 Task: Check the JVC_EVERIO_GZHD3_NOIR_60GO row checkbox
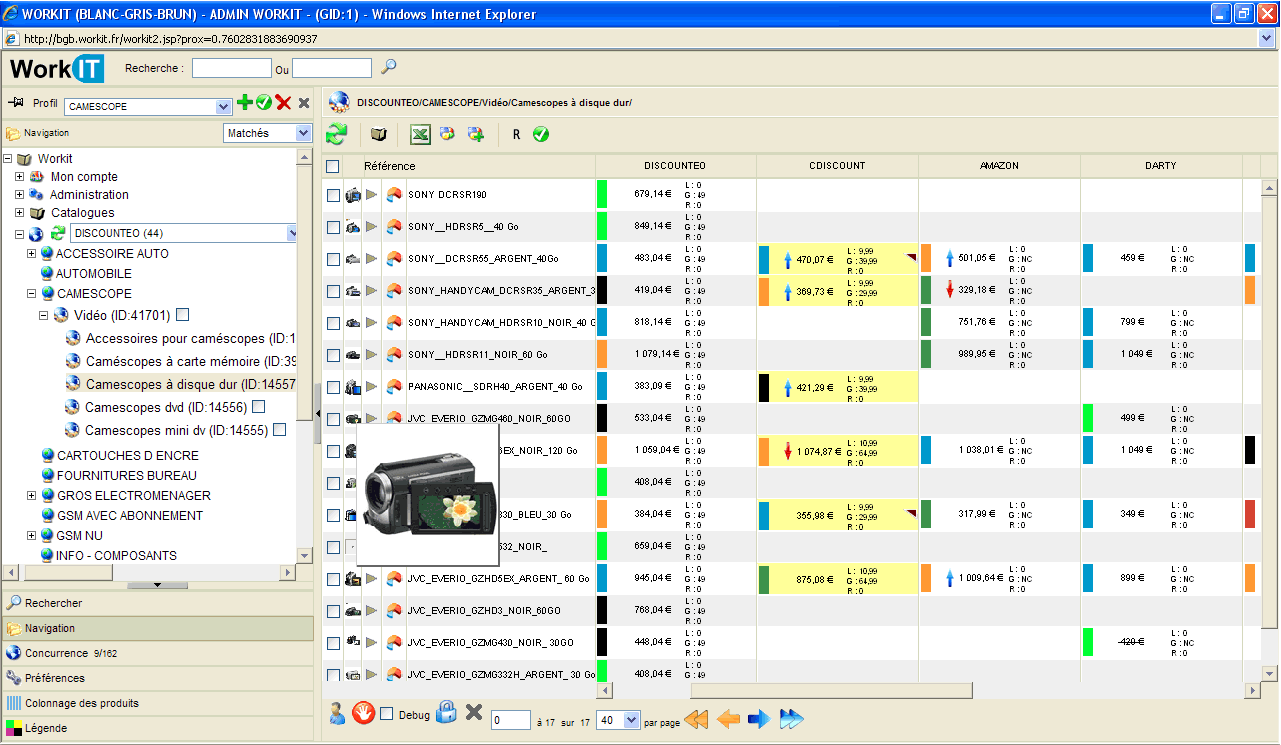pos(333,611)
